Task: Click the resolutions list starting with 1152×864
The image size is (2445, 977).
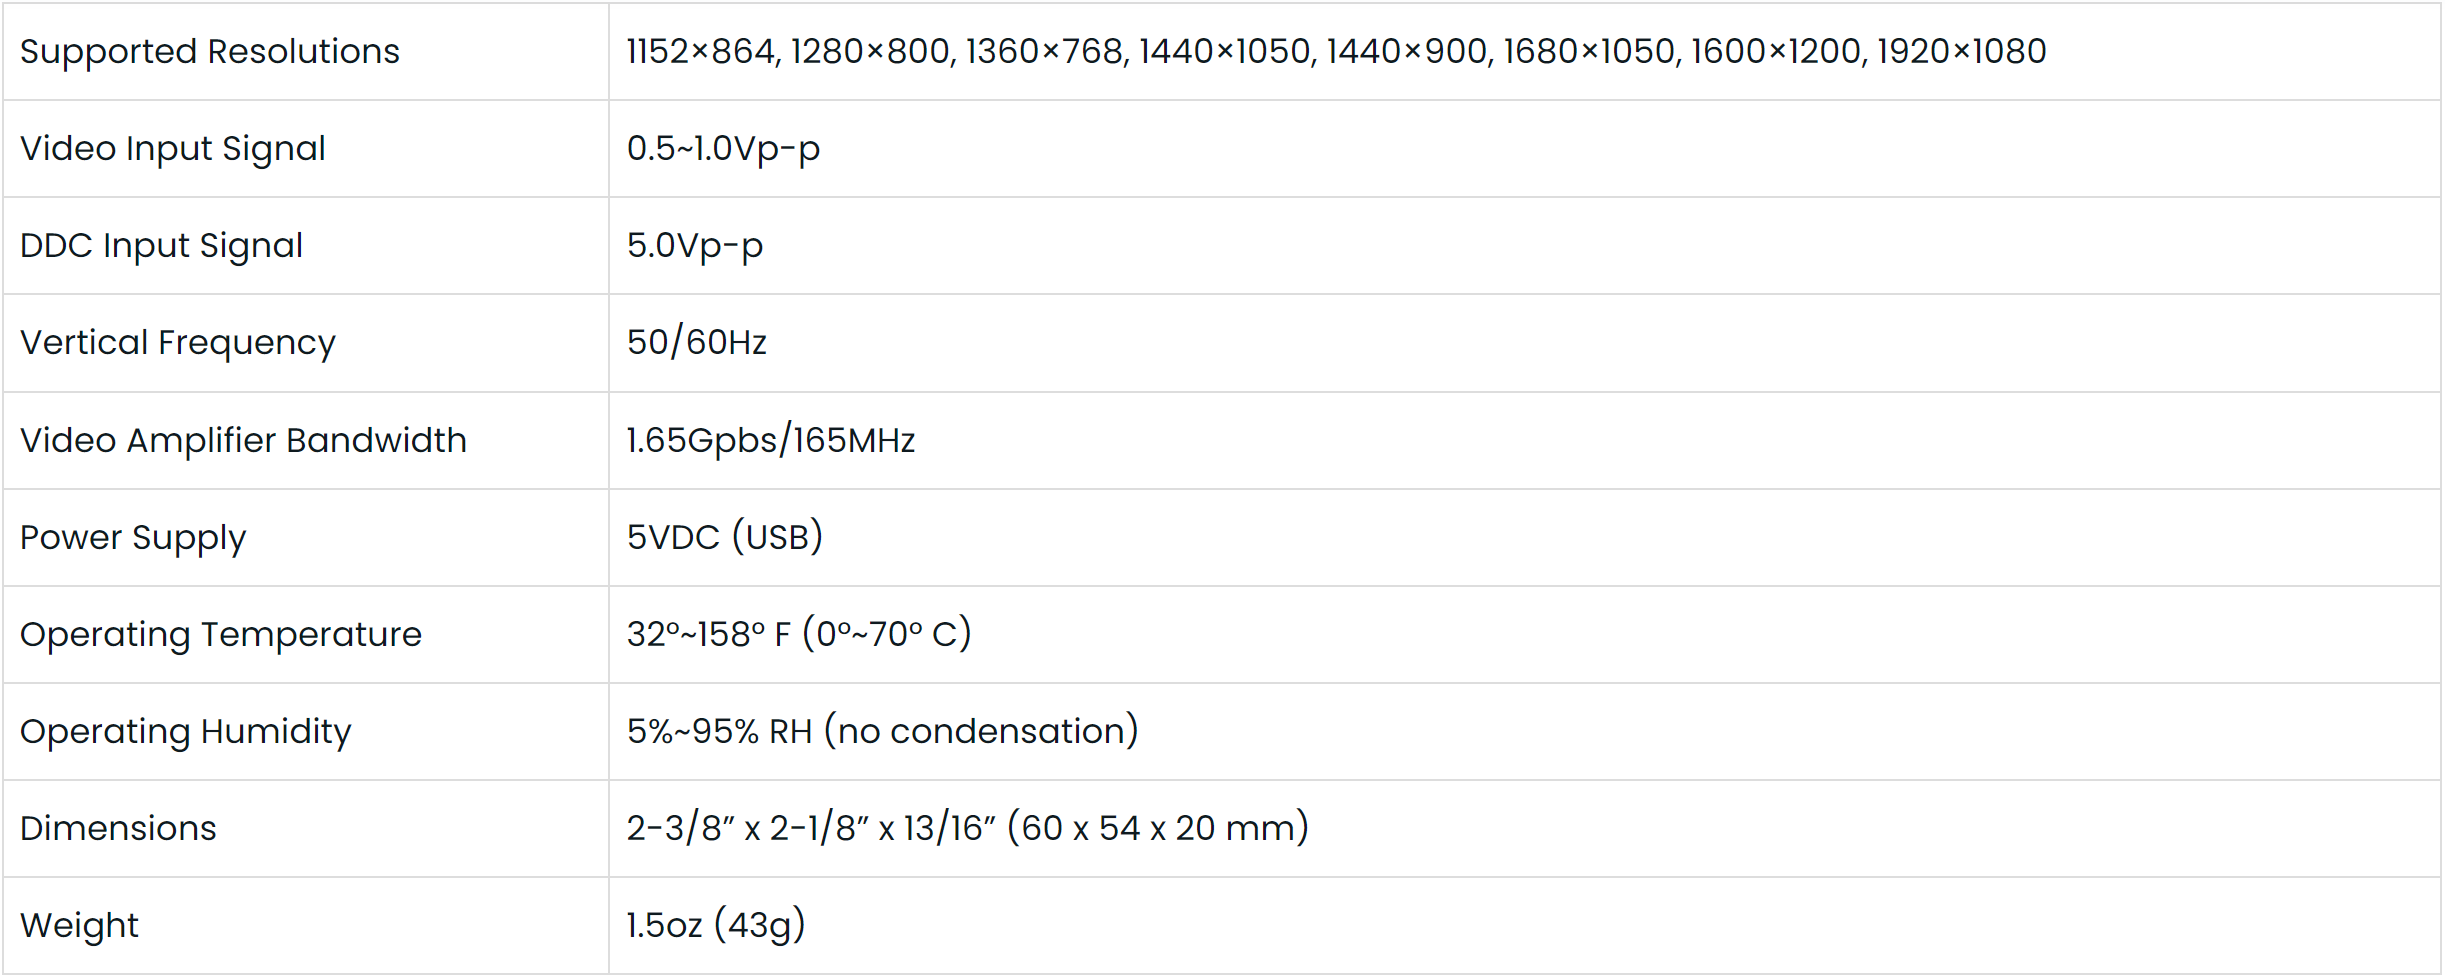Action: pyautogui.click(x=1336, y=51)
